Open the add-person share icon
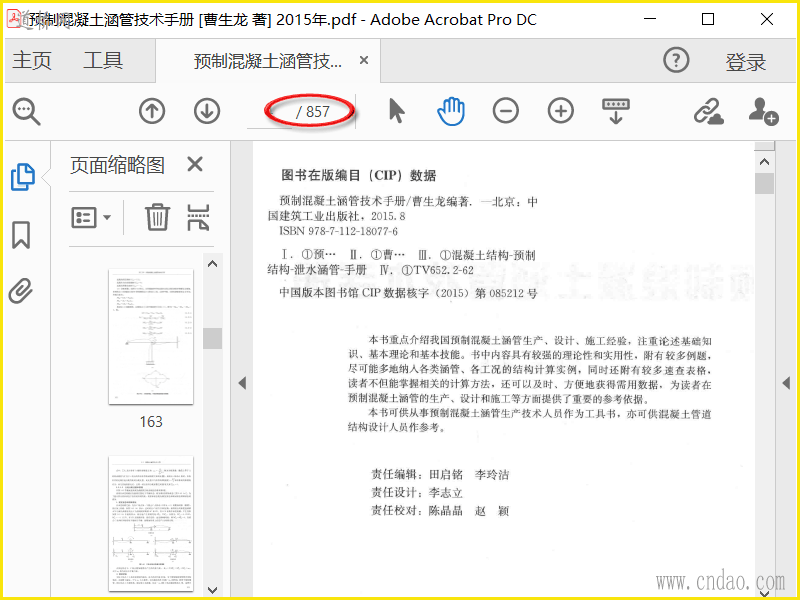Viewport: 800px width, 600px height. click(x=763, y=111)
